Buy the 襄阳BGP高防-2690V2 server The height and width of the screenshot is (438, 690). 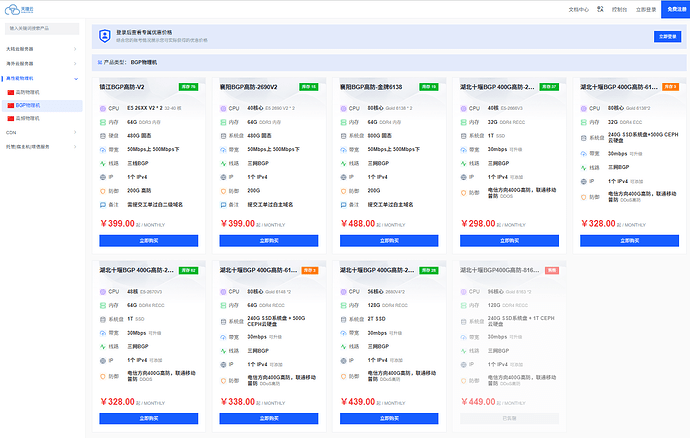point(269,241)
